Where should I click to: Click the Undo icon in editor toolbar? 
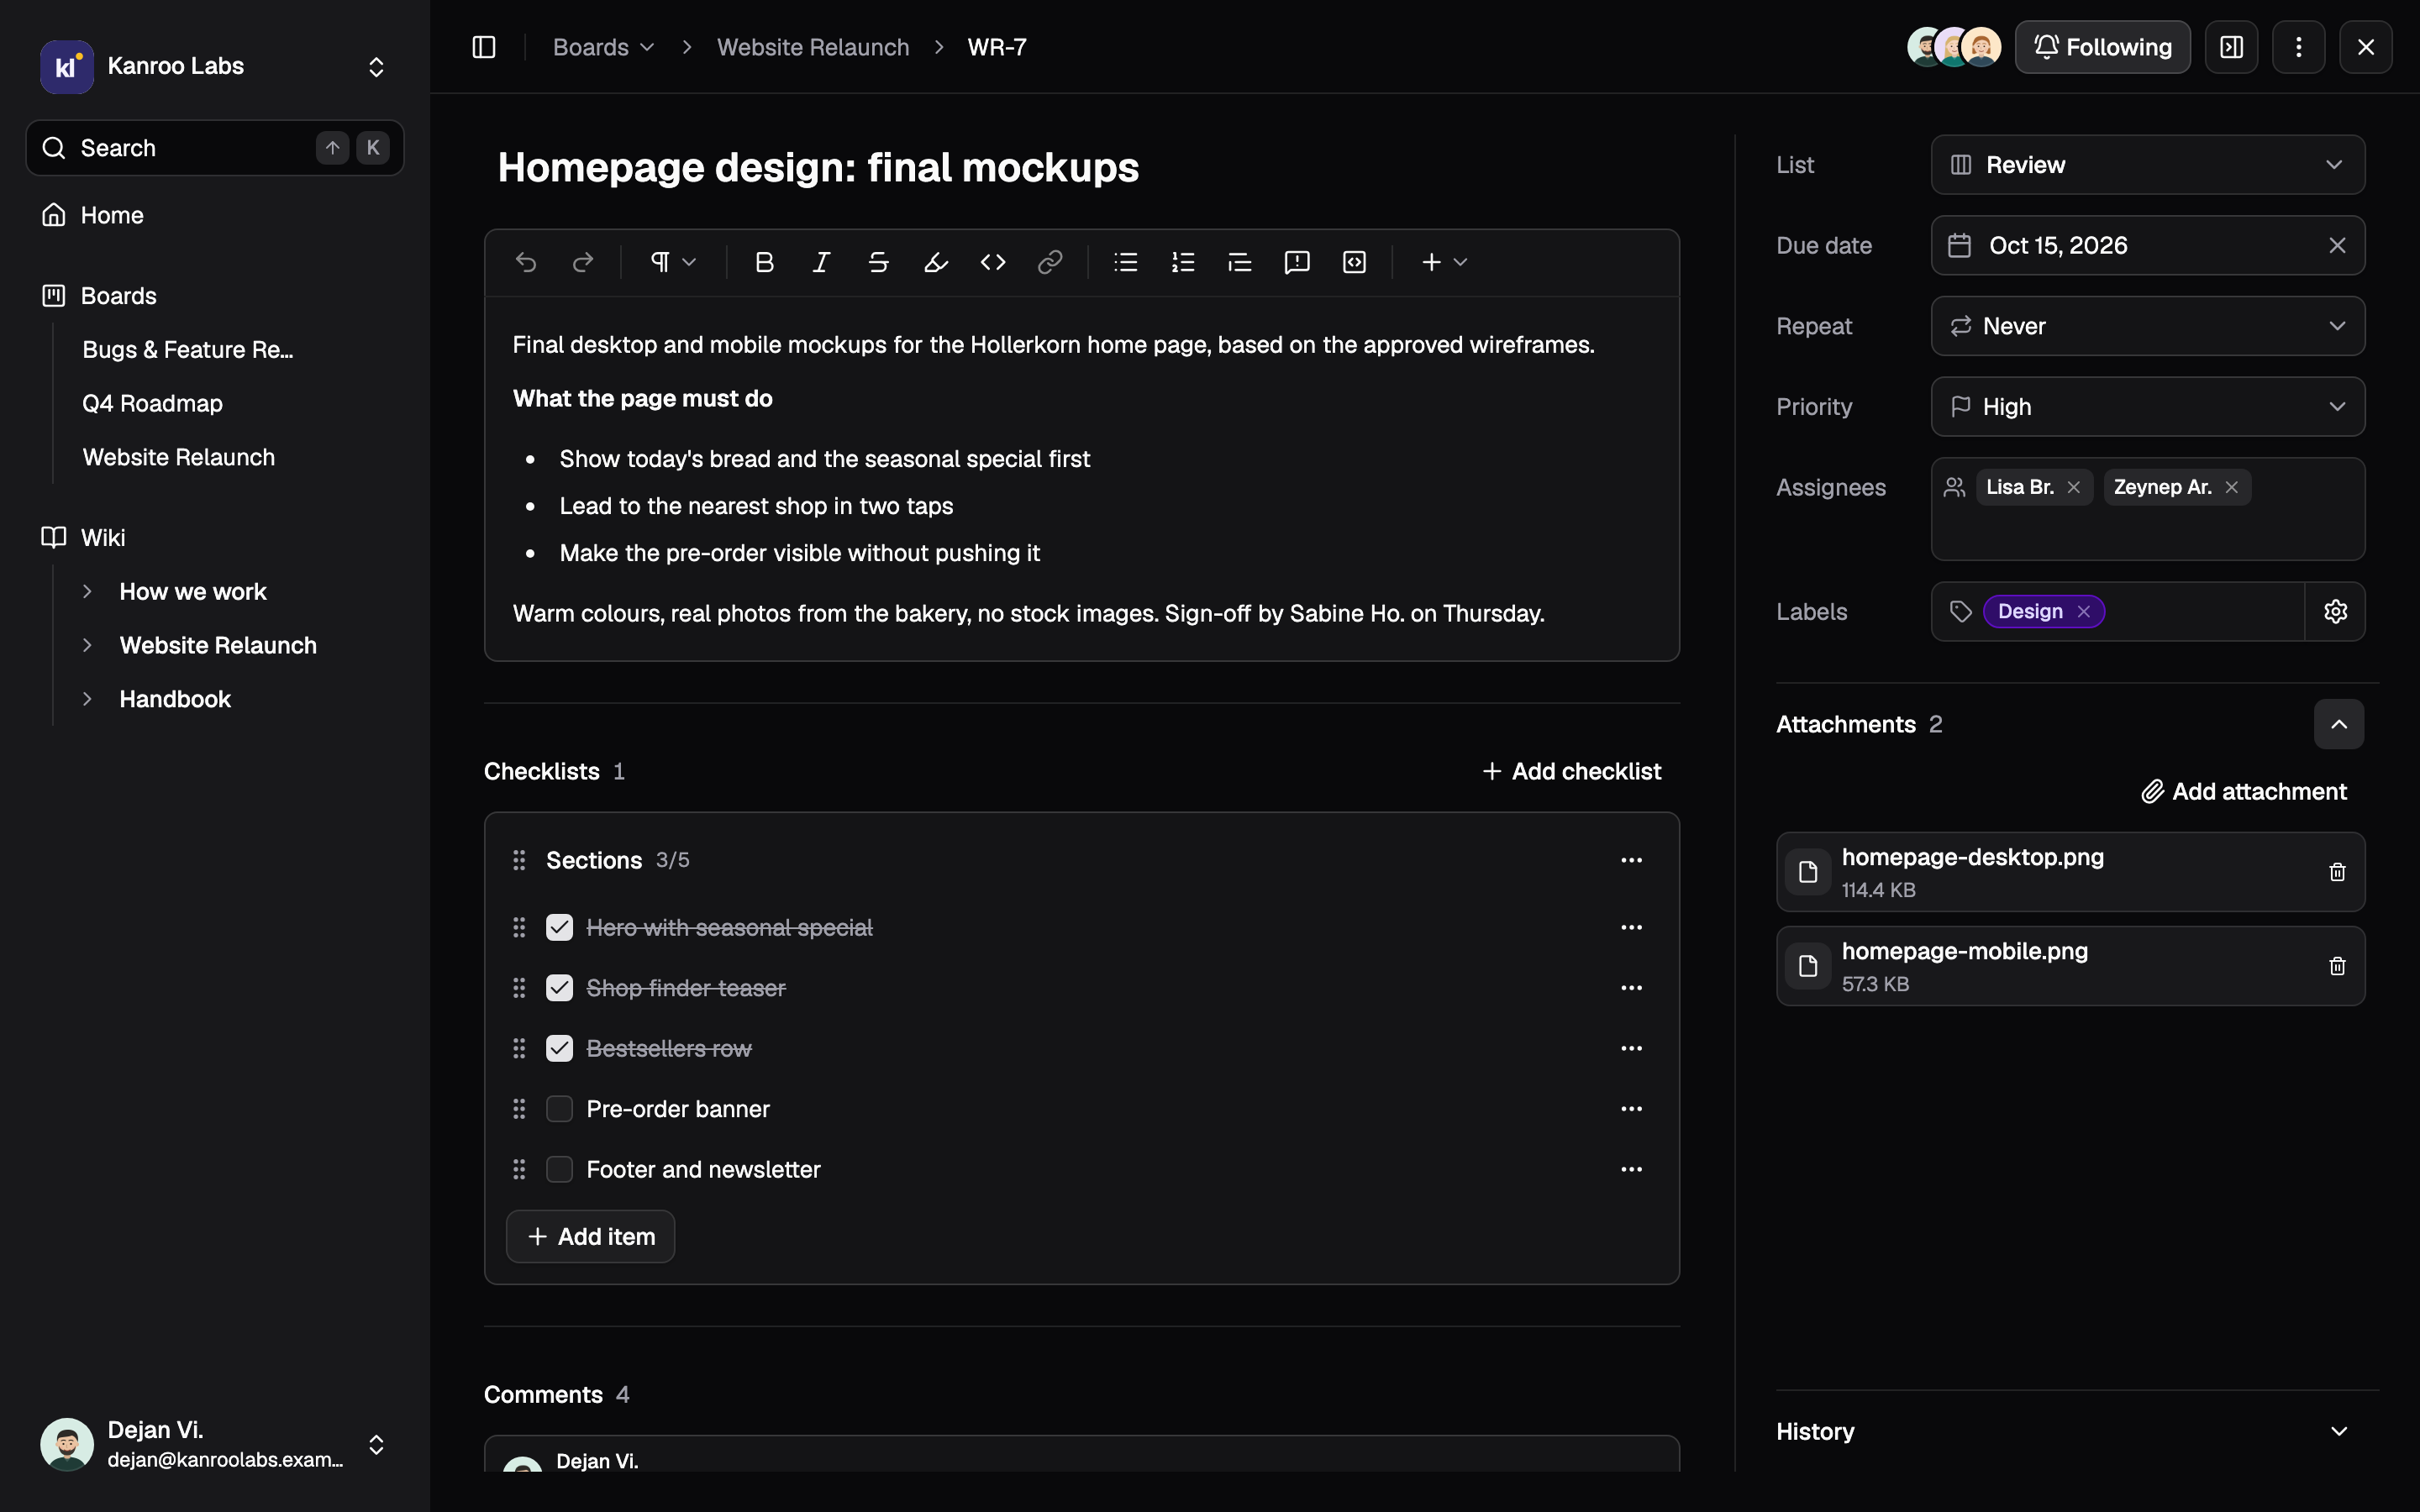(526, 262)
